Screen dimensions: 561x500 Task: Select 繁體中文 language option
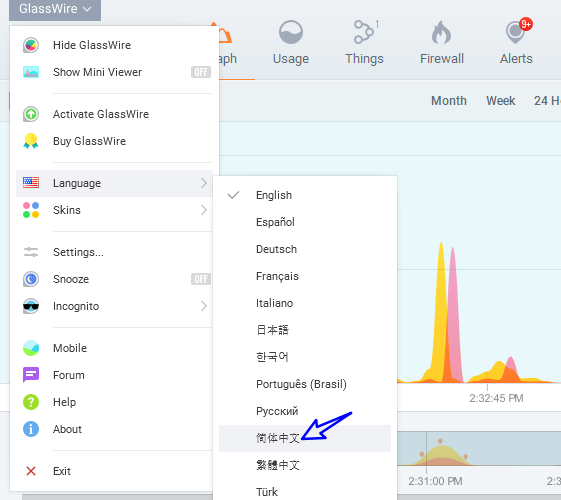305,465
